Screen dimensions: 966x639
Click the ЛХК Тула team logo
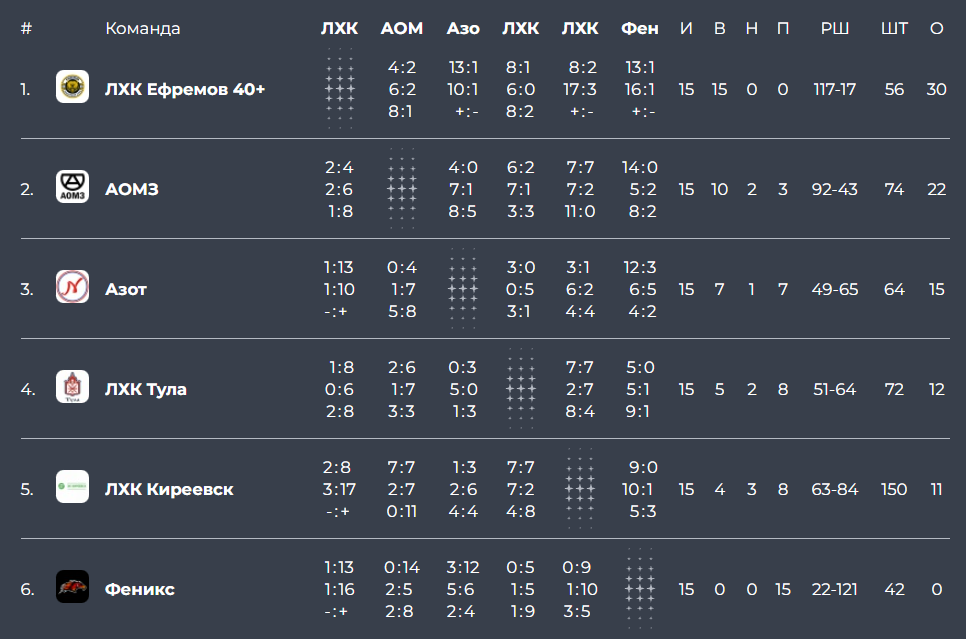[x=72, y=386]
